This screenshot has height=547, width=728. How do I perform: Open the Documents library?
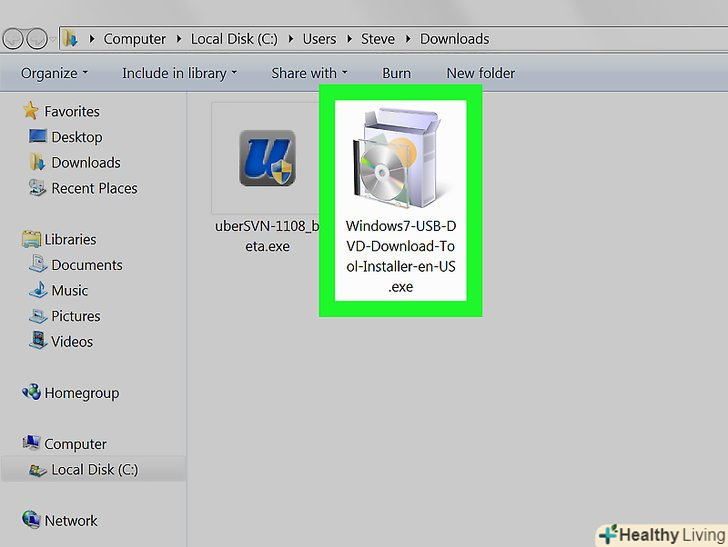(x=87, y=265)
